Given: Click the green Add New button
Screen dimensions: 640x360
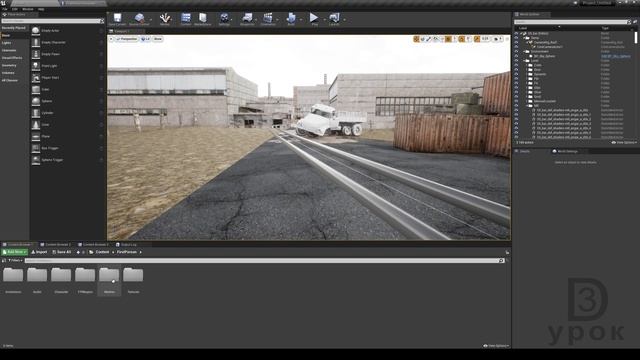Looking at the screenshot, I should point(15,252).
